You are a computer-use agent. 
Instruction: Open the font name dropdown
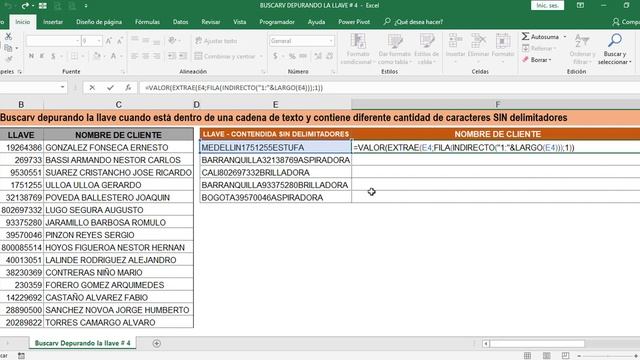[x=78, y=41]
